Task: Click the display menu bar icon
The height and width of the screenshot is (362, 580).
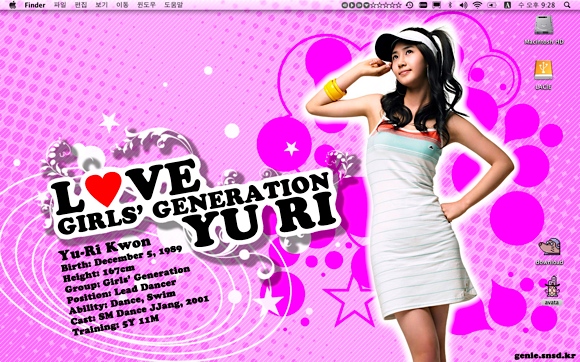Action: [x=436, y=5]
